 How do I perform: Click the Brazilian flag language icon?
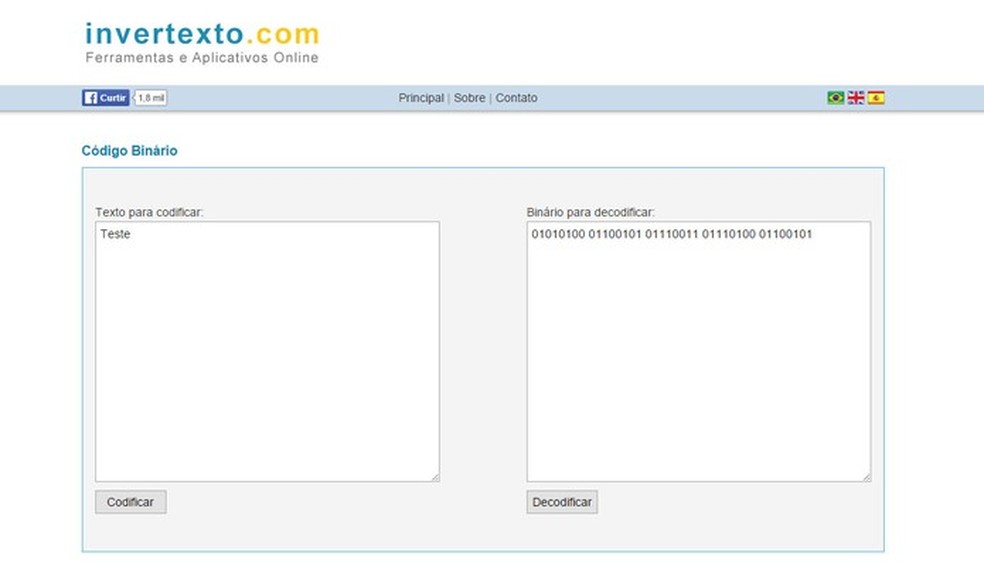(835, 97)
